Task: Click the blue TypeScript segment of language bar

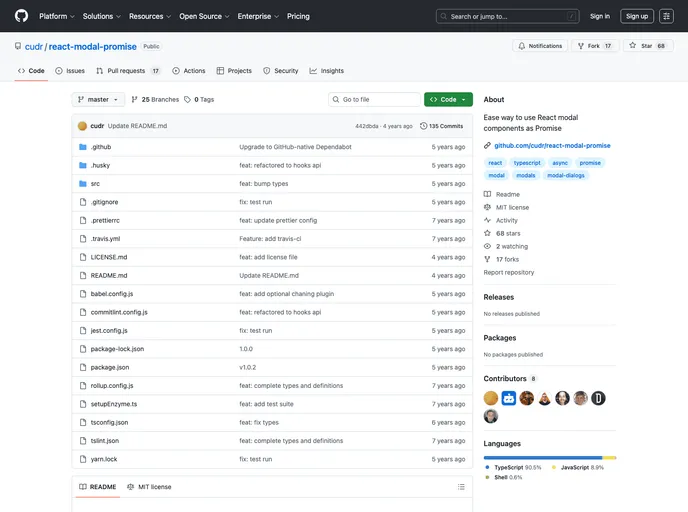Action: pos(543,458)
